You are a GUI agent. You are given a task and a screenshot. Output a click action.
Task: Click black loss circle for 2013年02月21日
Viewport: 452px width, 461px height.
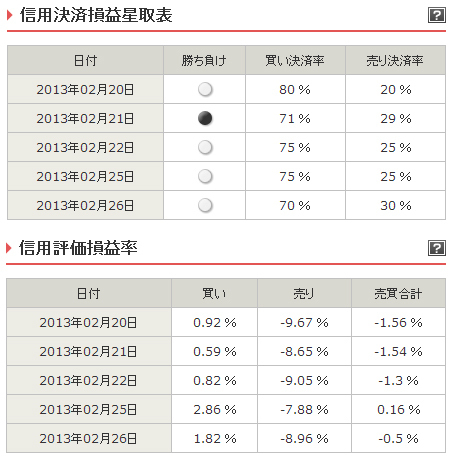[205, 118]
